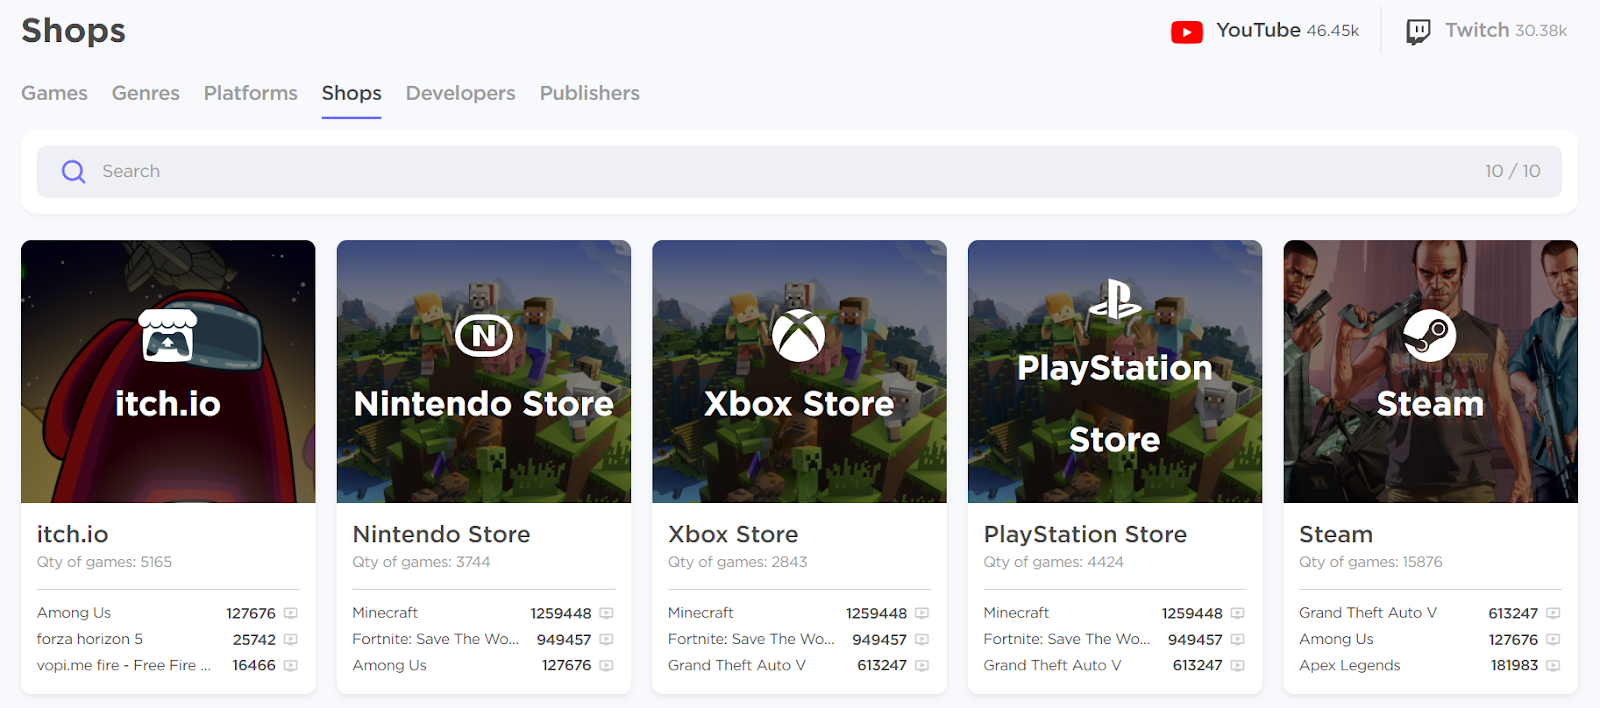Open the Developers tab
This screenshot has width=1600, height=708.
461,93
